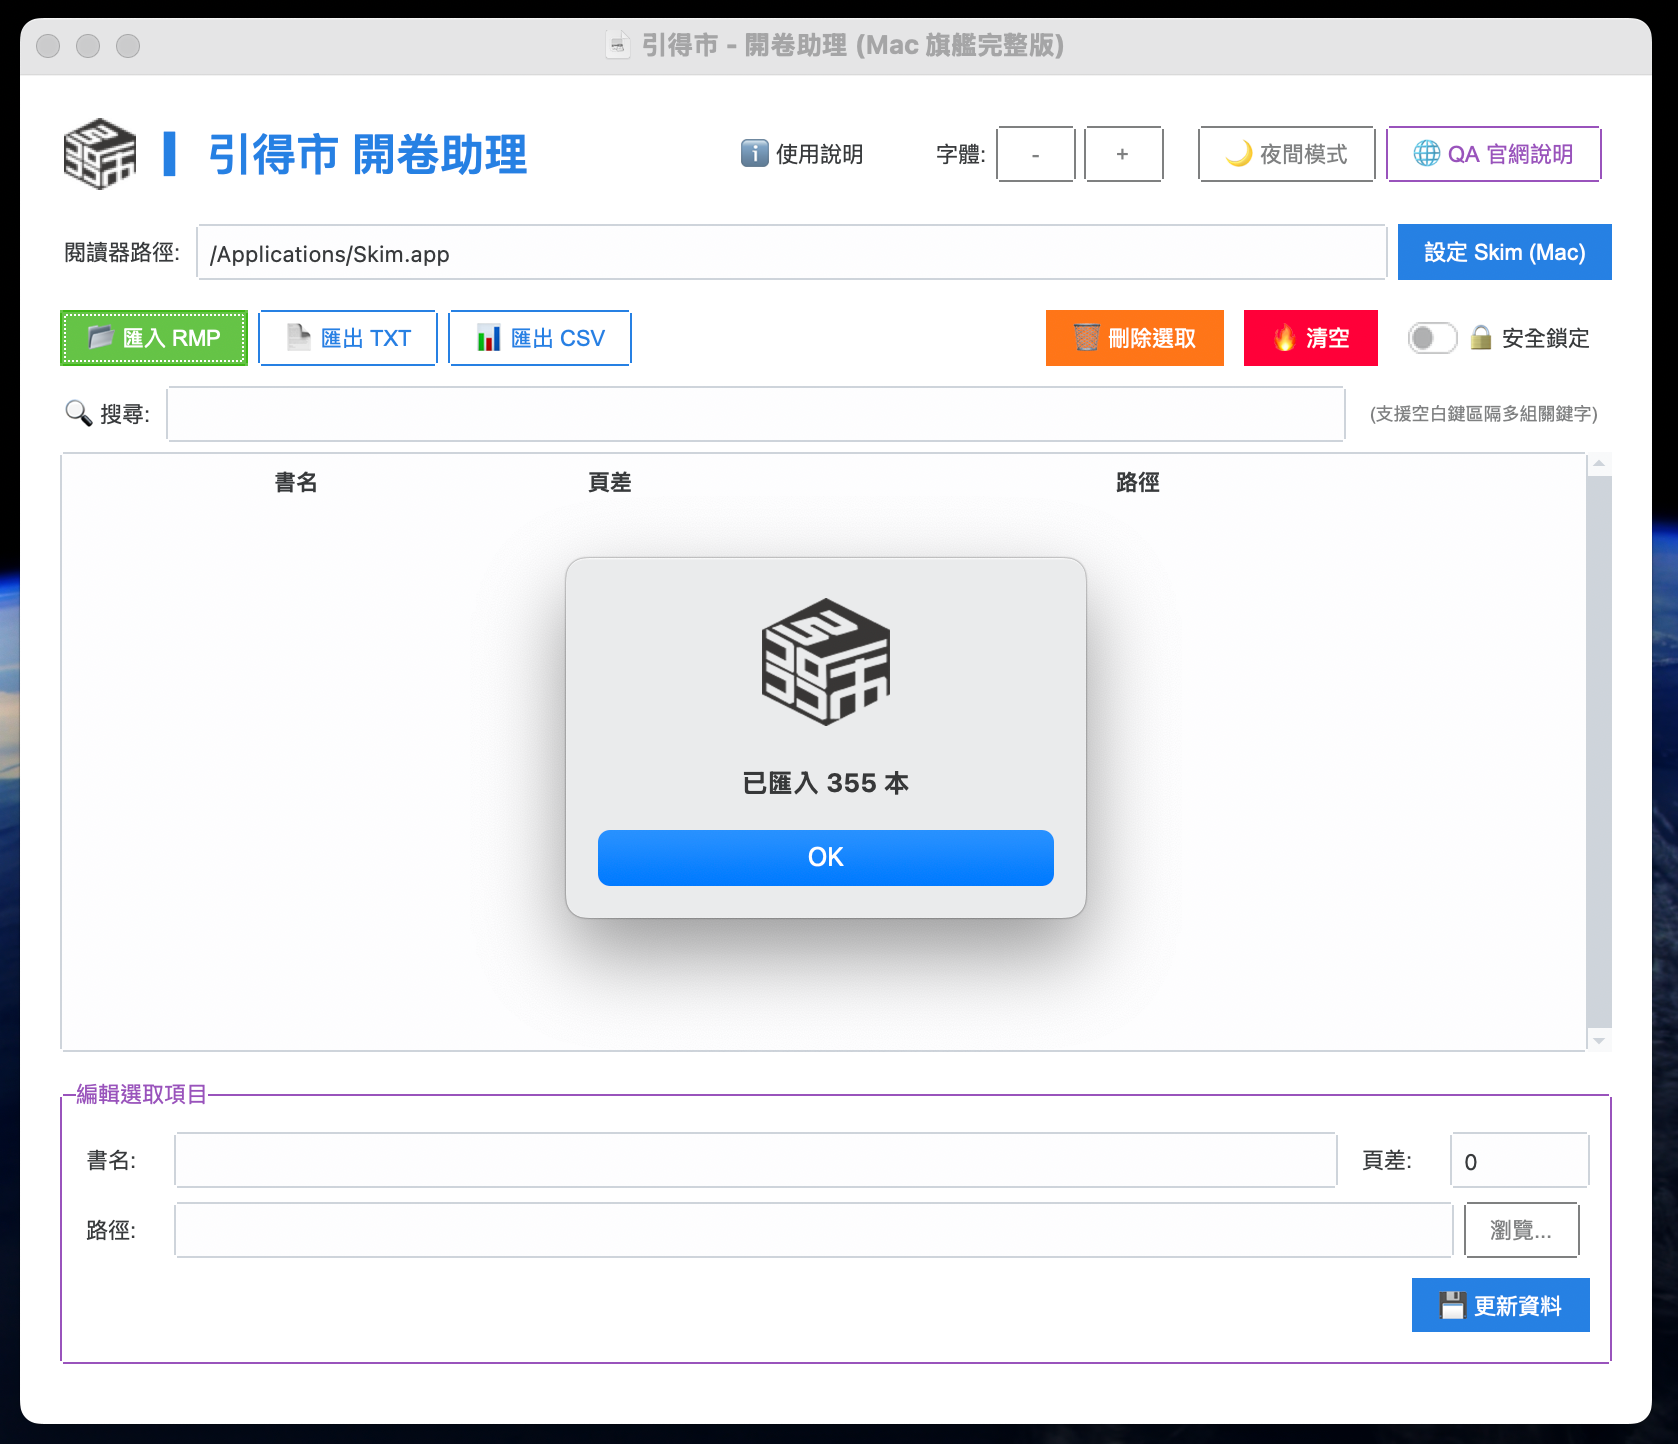Open QA 官網說明 globe link
Screen dimensions: 1678x1444
(x=1493, y=154)
